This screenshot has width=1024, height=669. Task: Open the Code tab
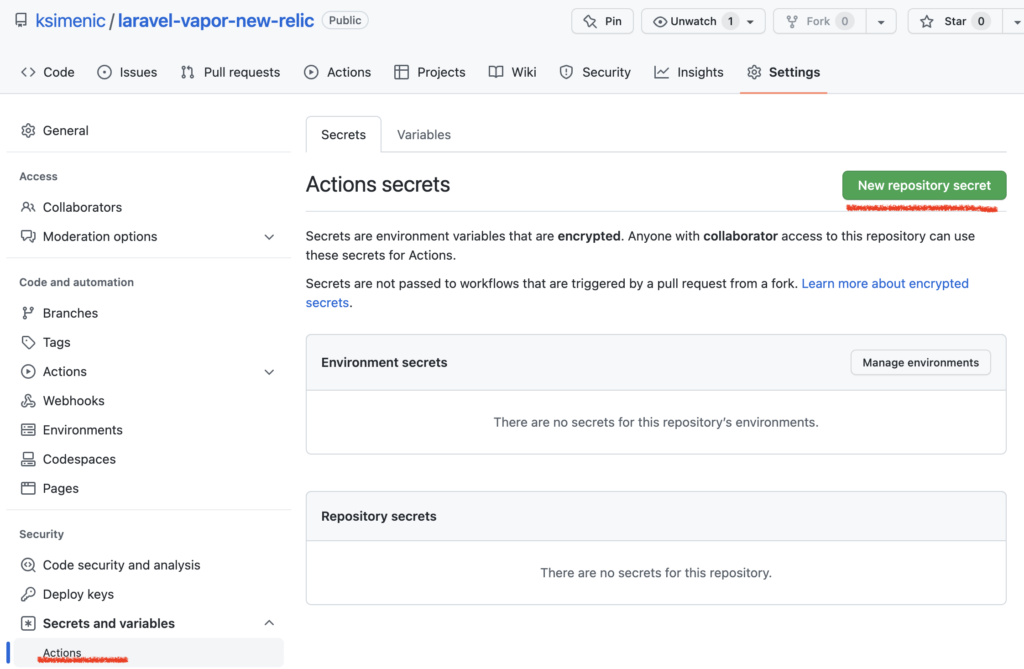click(48, 73)
